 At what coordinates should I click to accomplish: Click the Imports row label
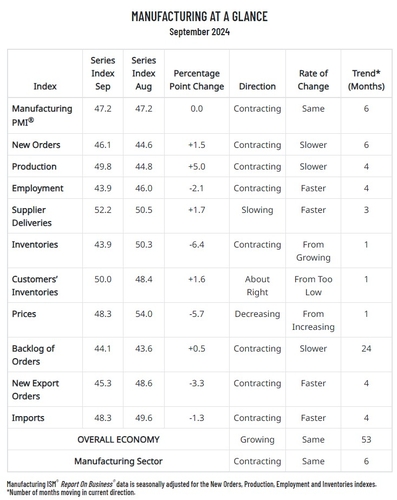pos(28,418)
